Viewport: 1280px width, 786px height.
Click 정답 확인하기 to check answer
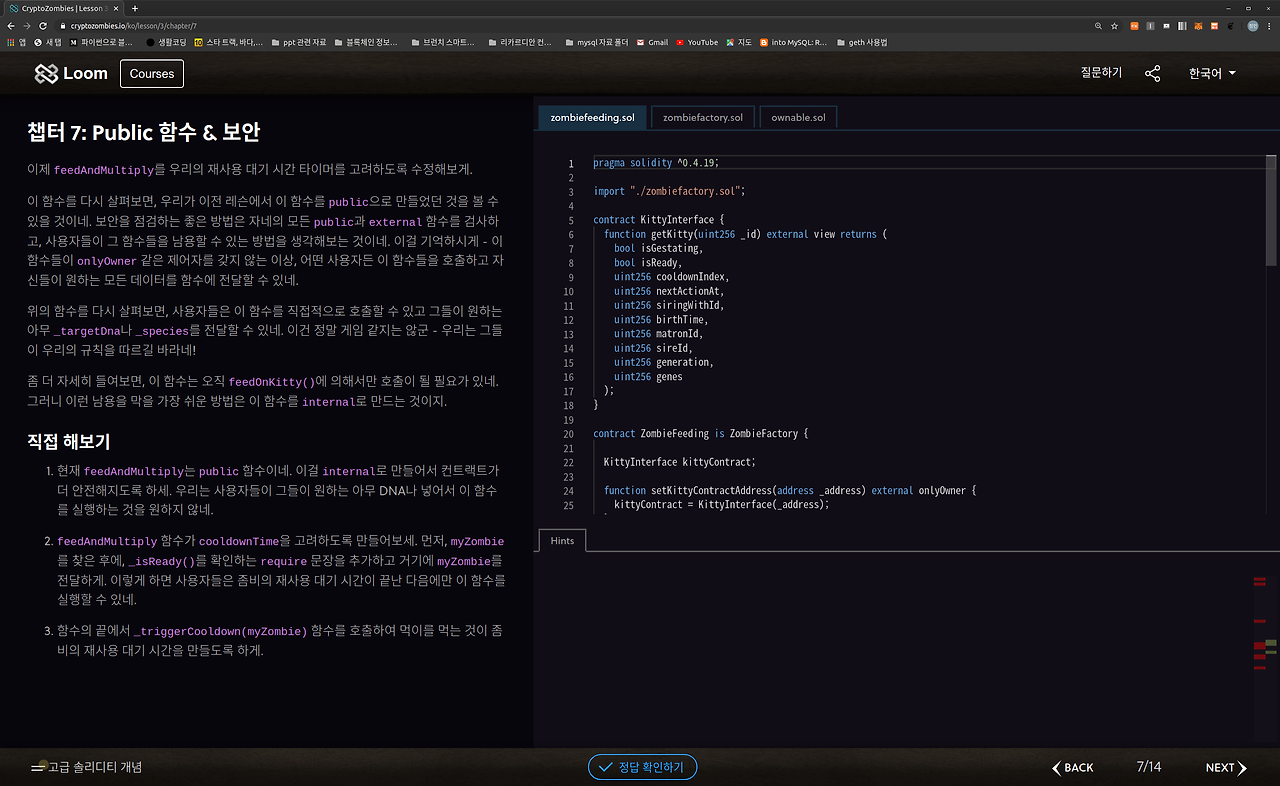[642, 767]
